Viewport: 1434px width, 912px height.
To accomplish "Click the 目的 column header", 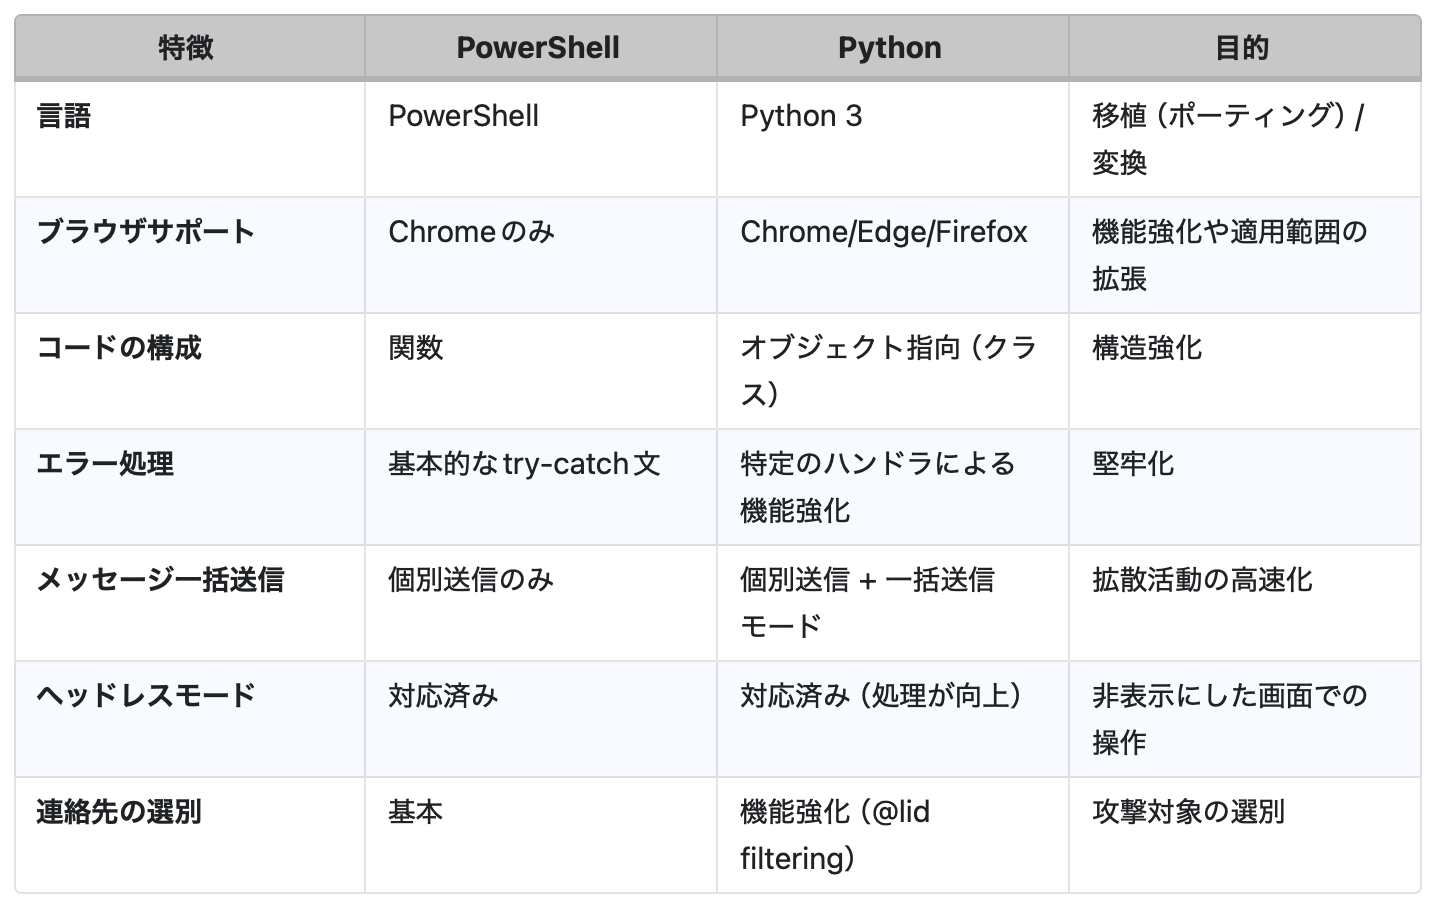I will tap(1241, 48).
